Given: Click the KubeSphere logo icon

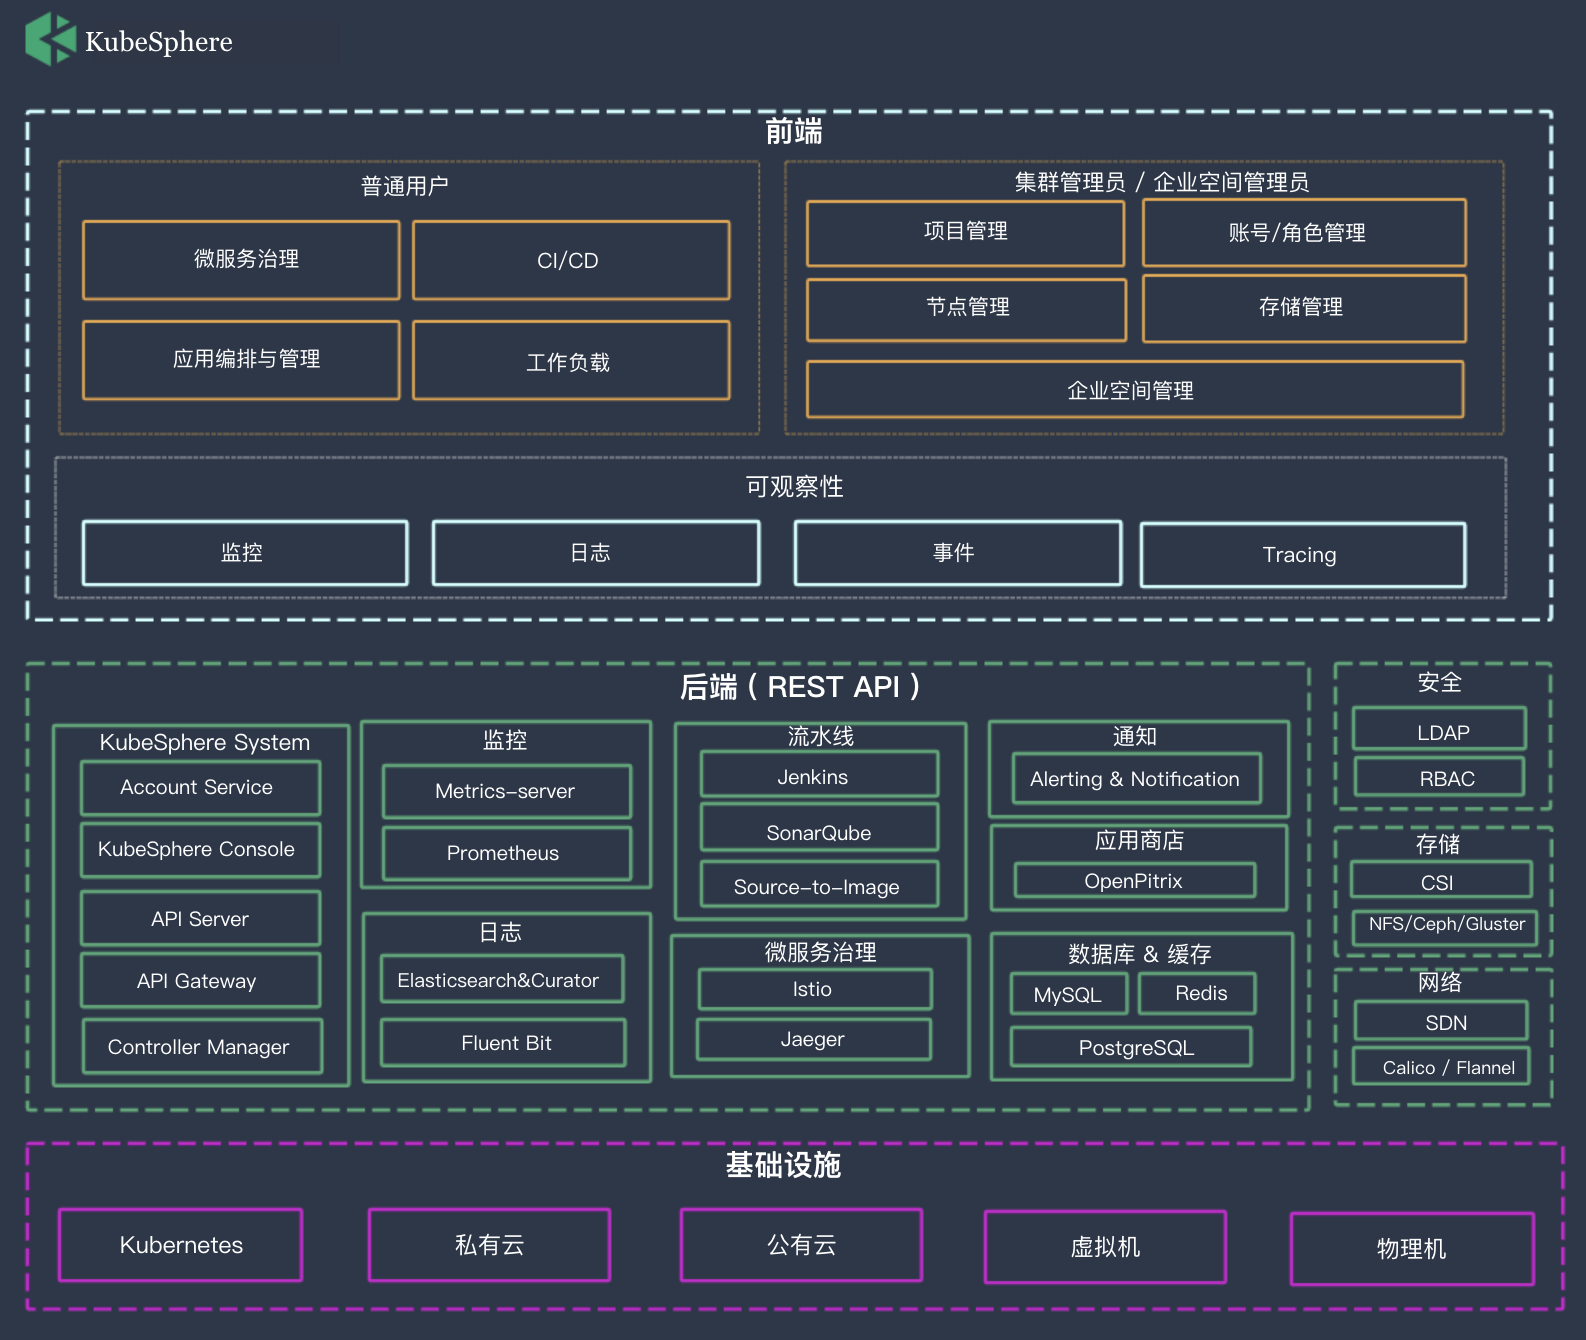Looking at the screenshot, I should [50, 40].
